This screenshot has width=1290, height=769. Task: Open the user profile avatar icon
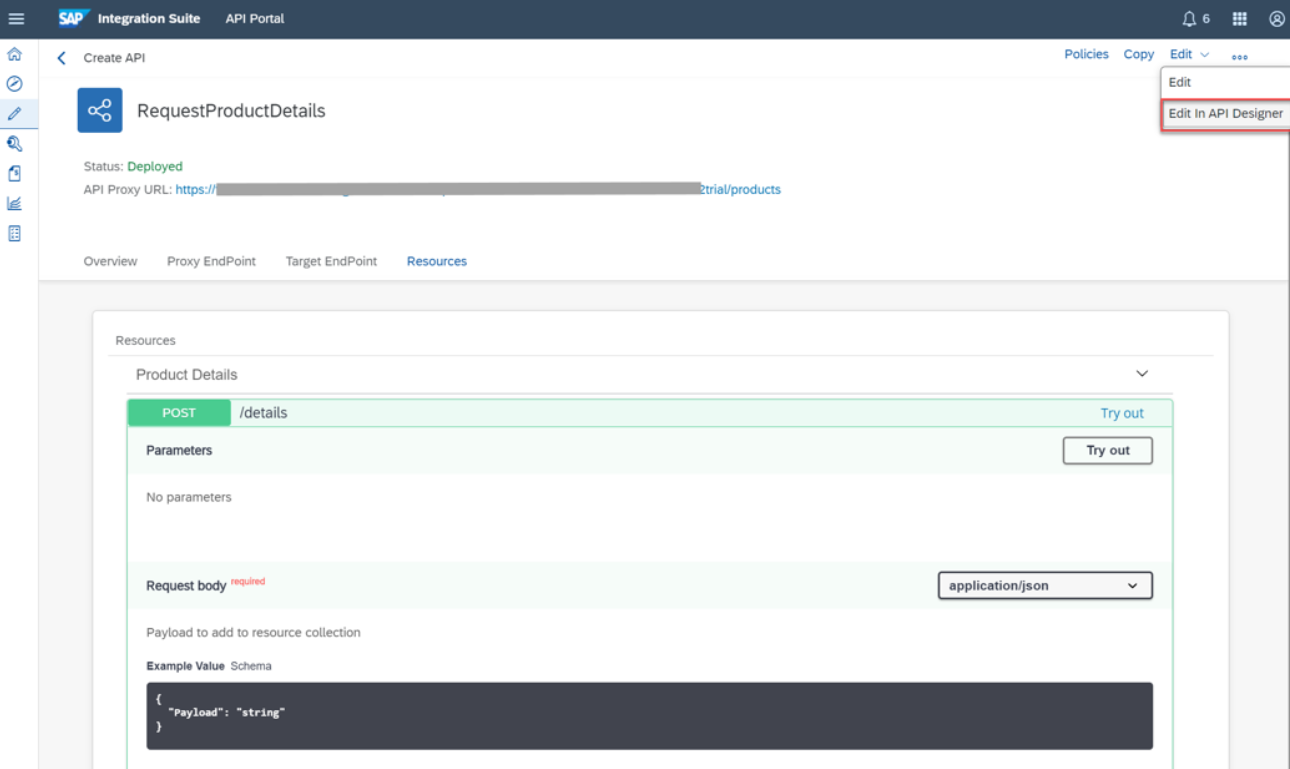1276,18
